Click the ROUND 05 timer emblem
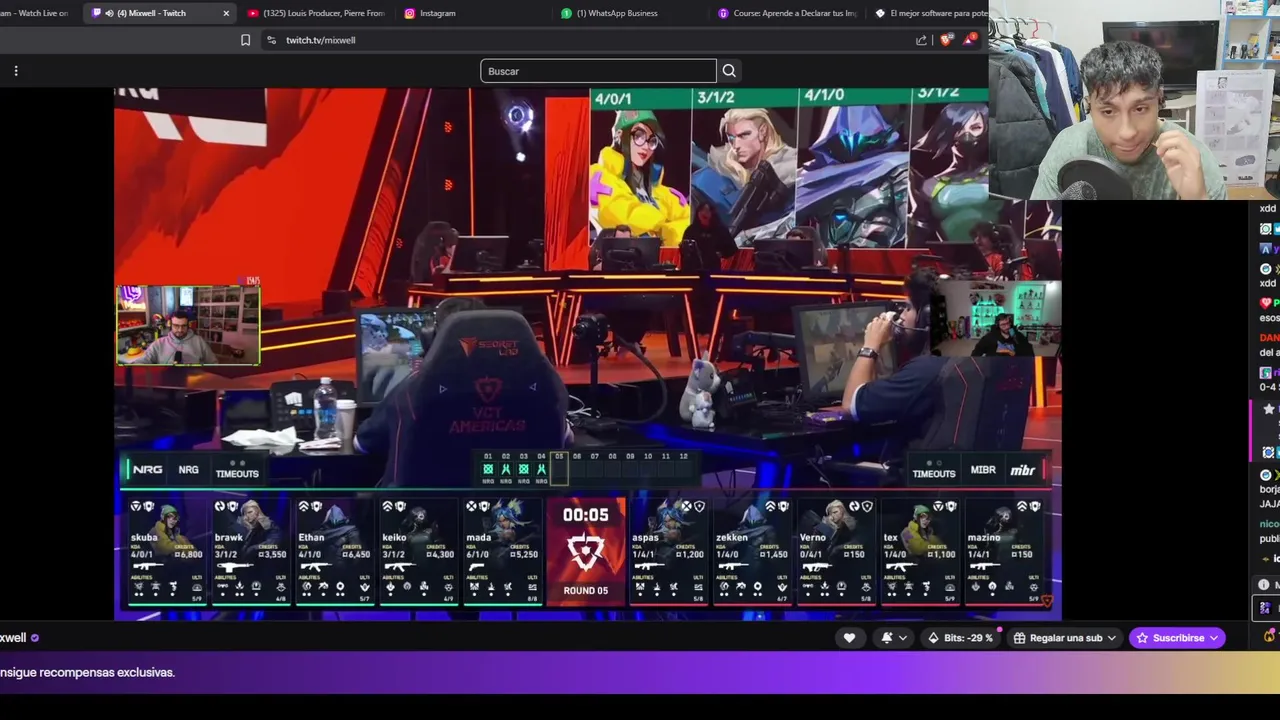 585,552
